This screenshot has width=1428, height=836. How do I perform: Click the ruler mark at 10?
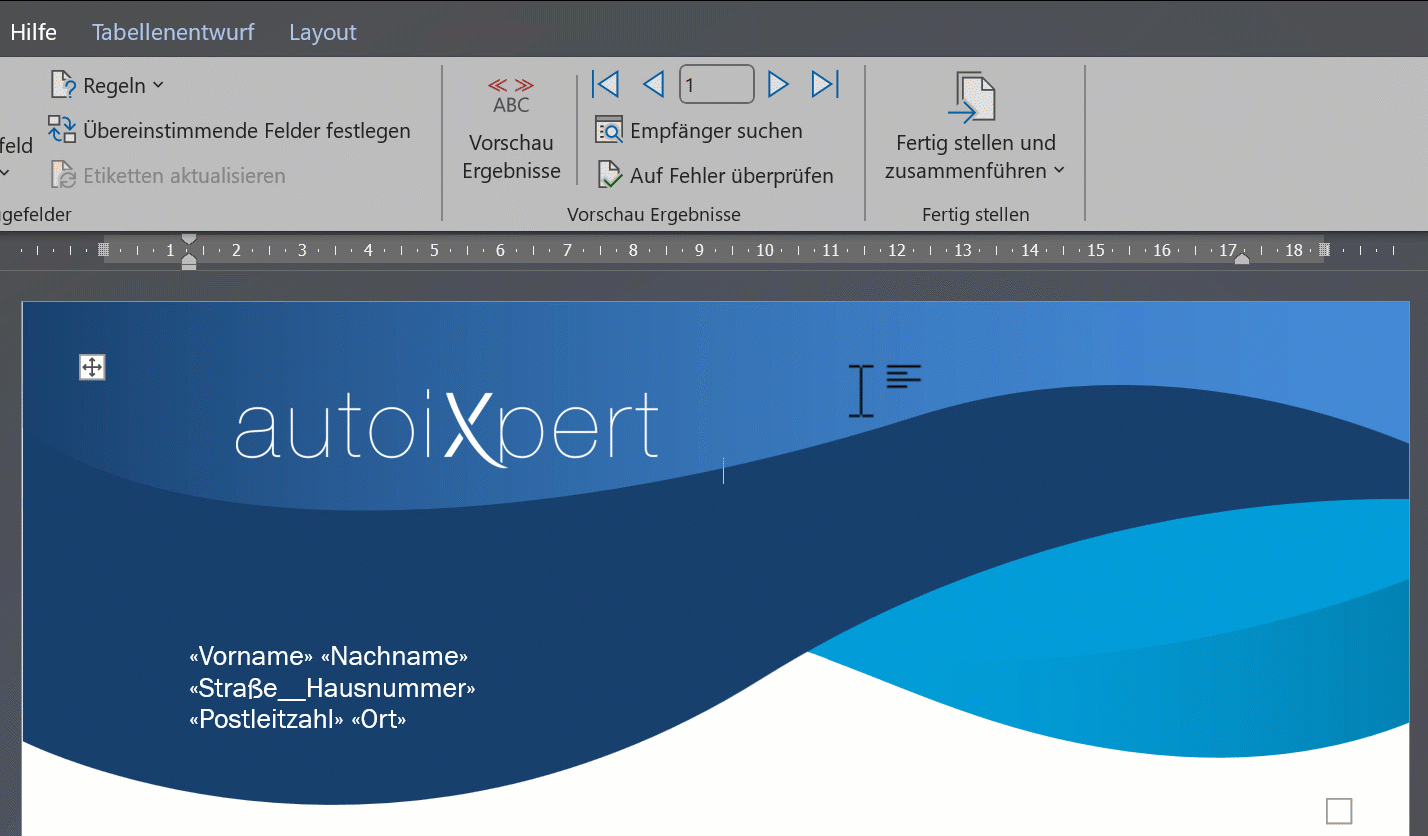pos(765,250)
